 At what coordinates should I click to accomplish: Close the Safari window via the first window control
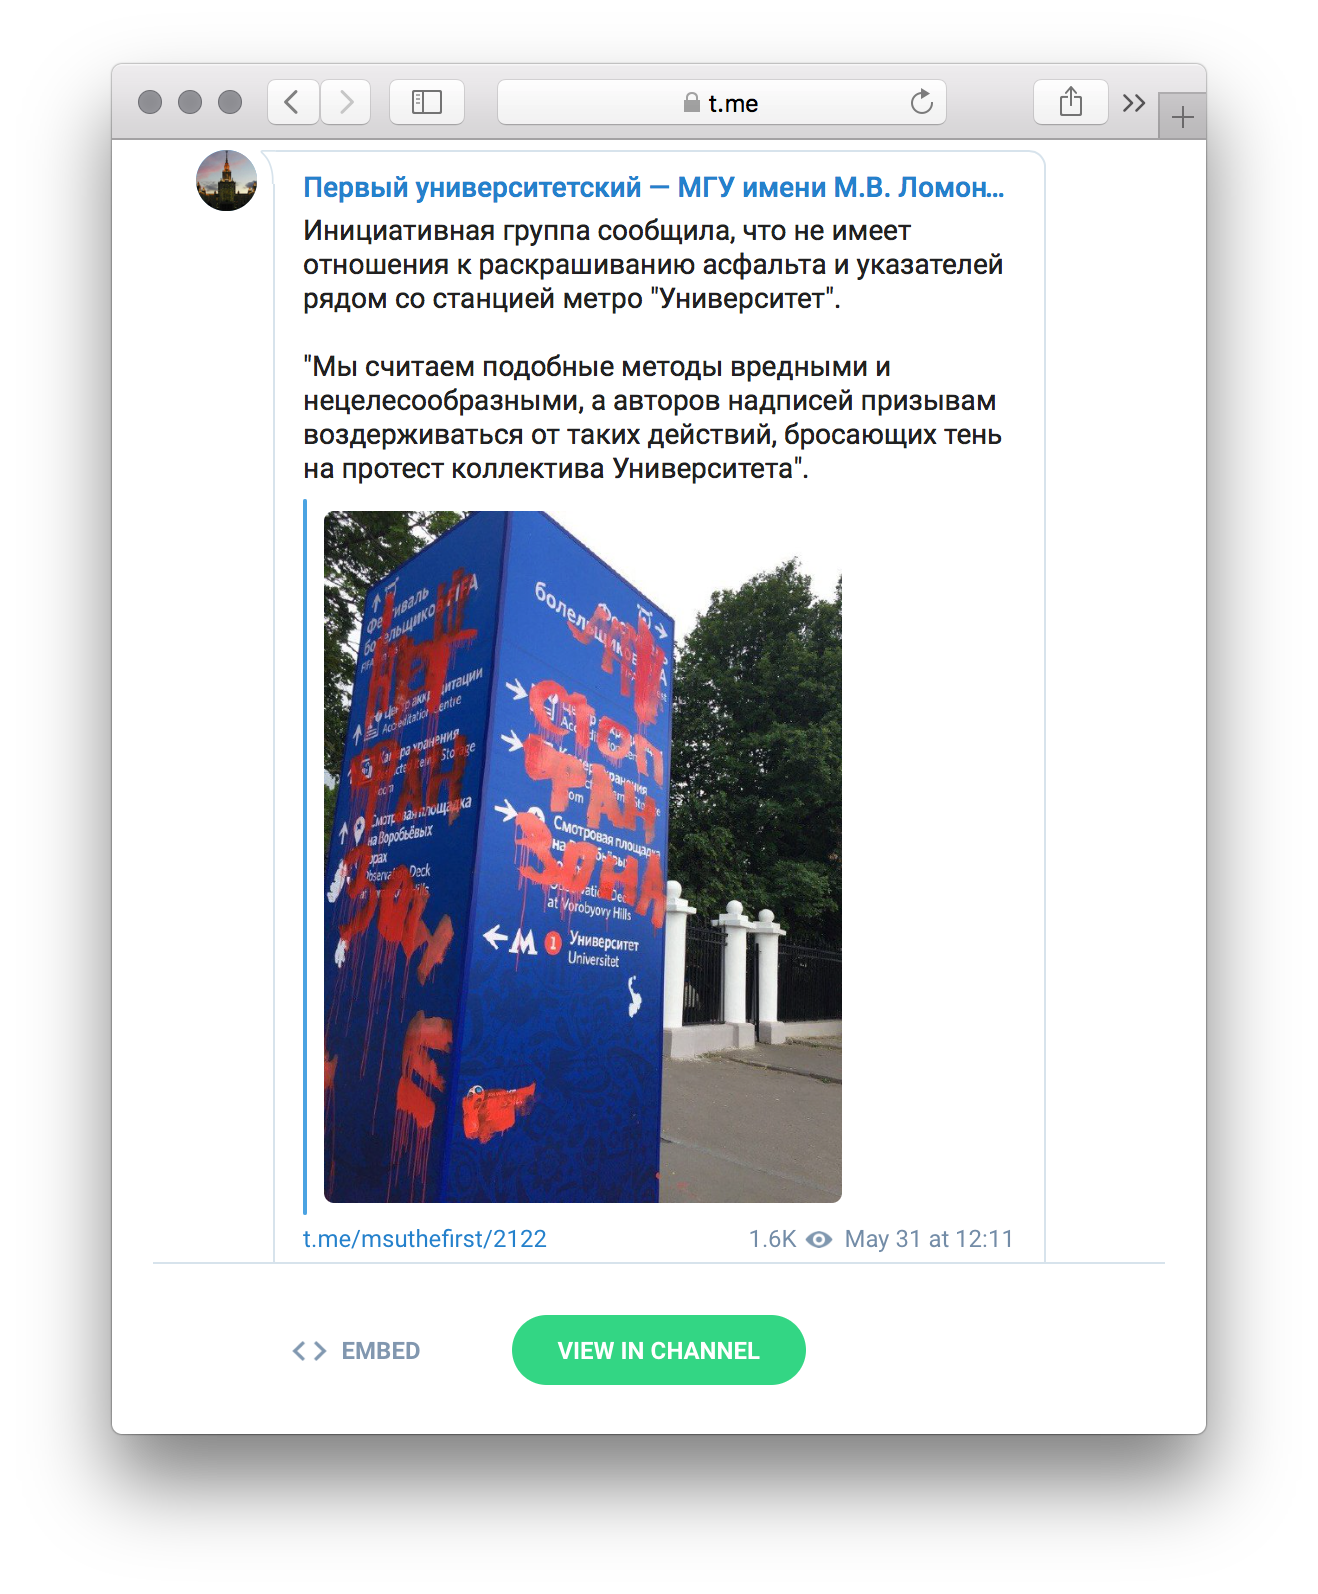(x=150, y=102)
